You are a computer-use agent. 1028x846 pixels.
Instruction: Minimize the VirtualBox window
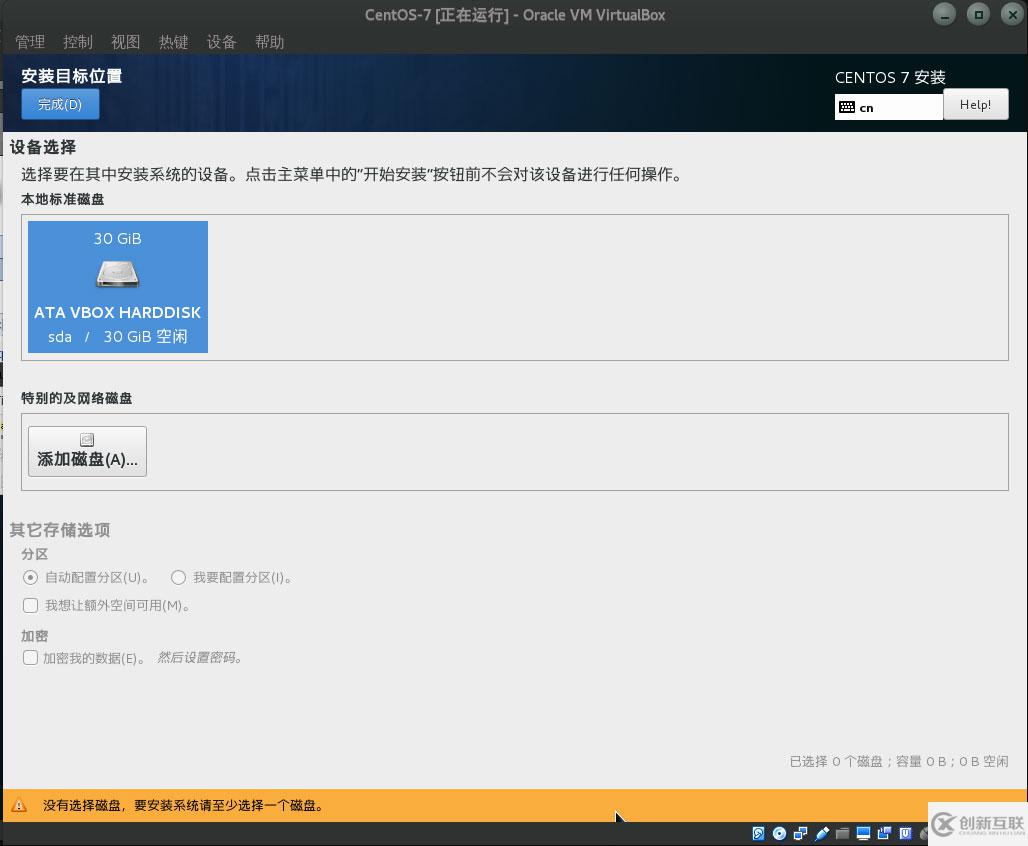click(x=944, y=14)
